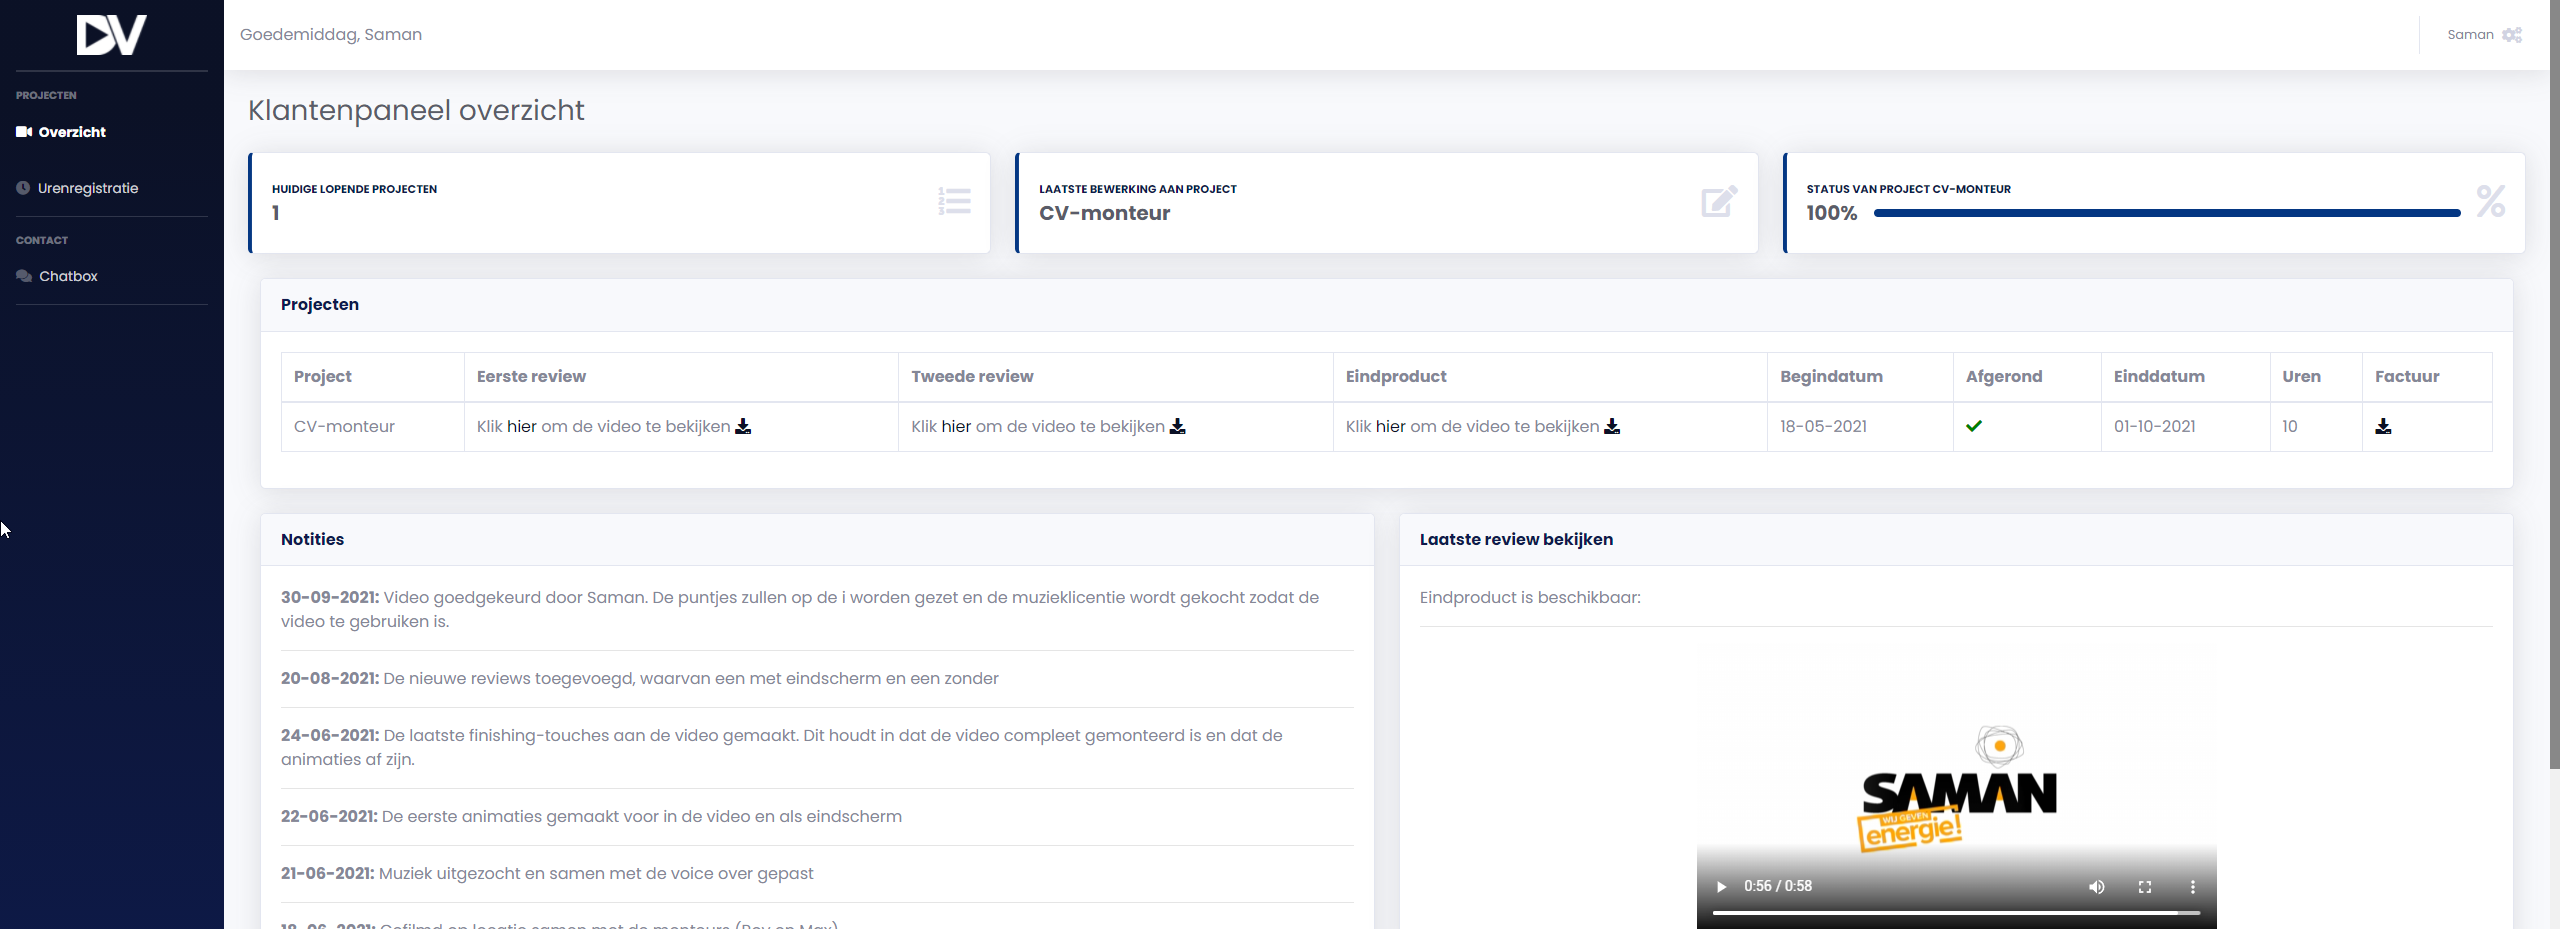Open Overzicht in the sidebar
The width and height of the screenshot is (2560, 929).
tap(71, 132)
